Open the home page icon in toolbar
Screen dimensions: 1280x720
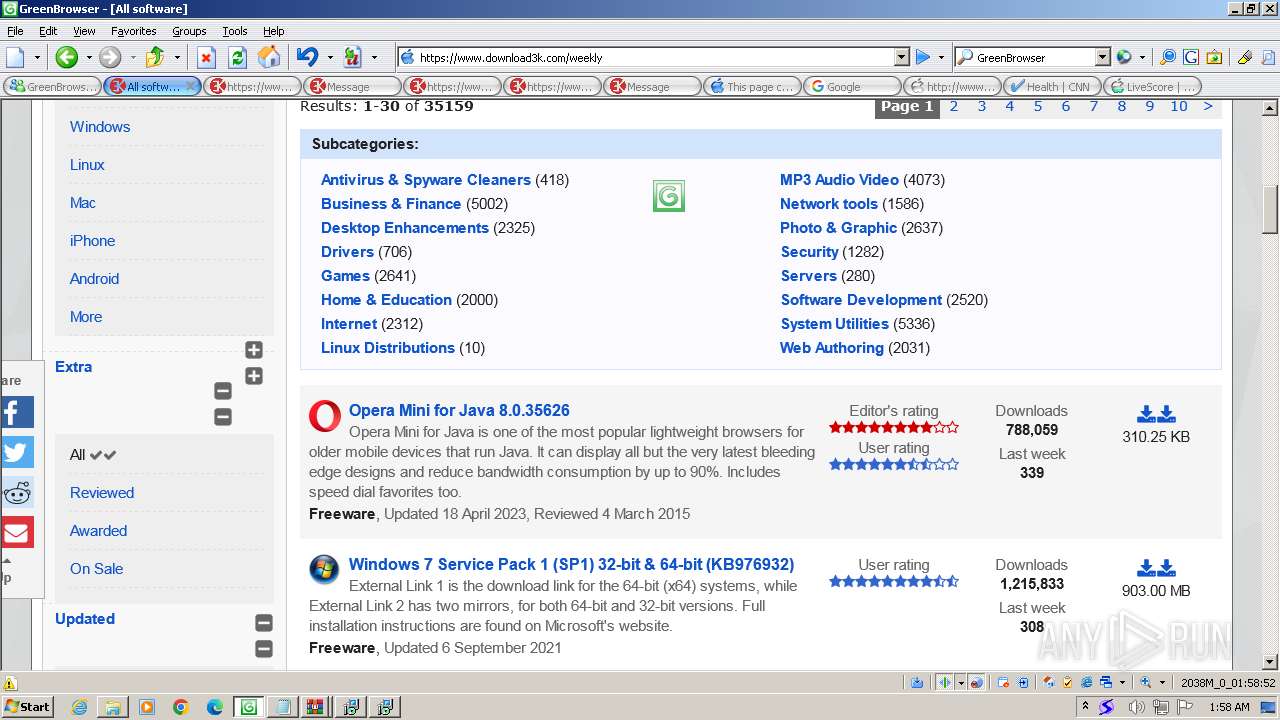[269, 57]
